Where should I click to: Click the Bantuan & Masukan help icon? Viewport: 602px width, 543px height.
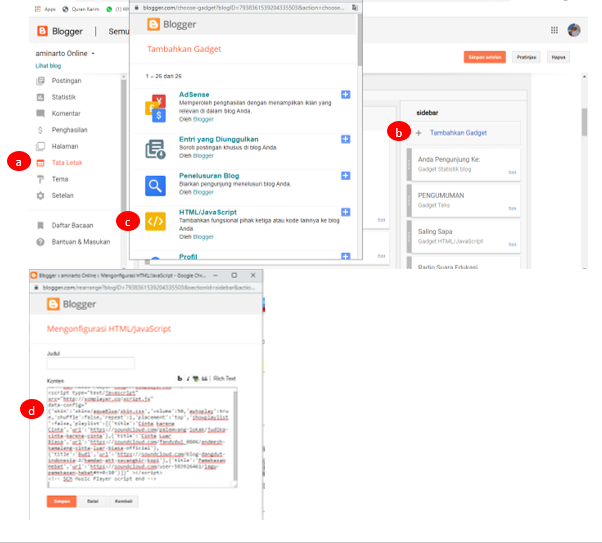(x=40, y=242)
